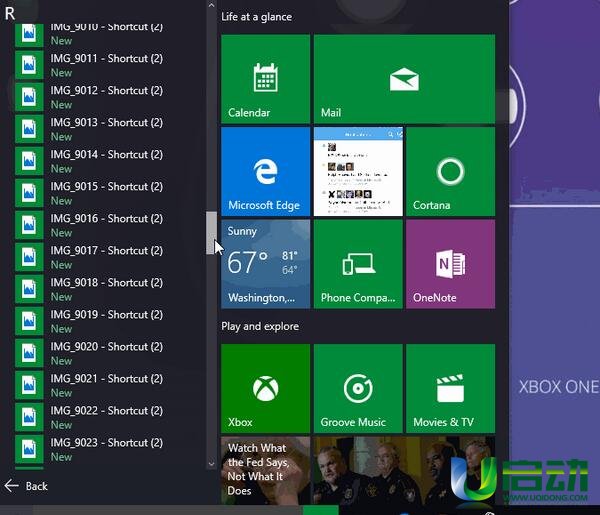Open the Cortana tile
The height and width of the screenshot is (515, 600).
(451, 171)
